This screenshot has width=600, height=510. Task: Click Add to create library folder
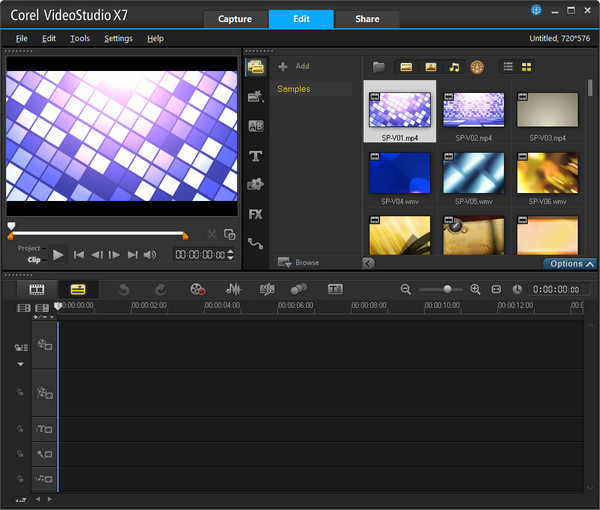[x=294, y=66]
